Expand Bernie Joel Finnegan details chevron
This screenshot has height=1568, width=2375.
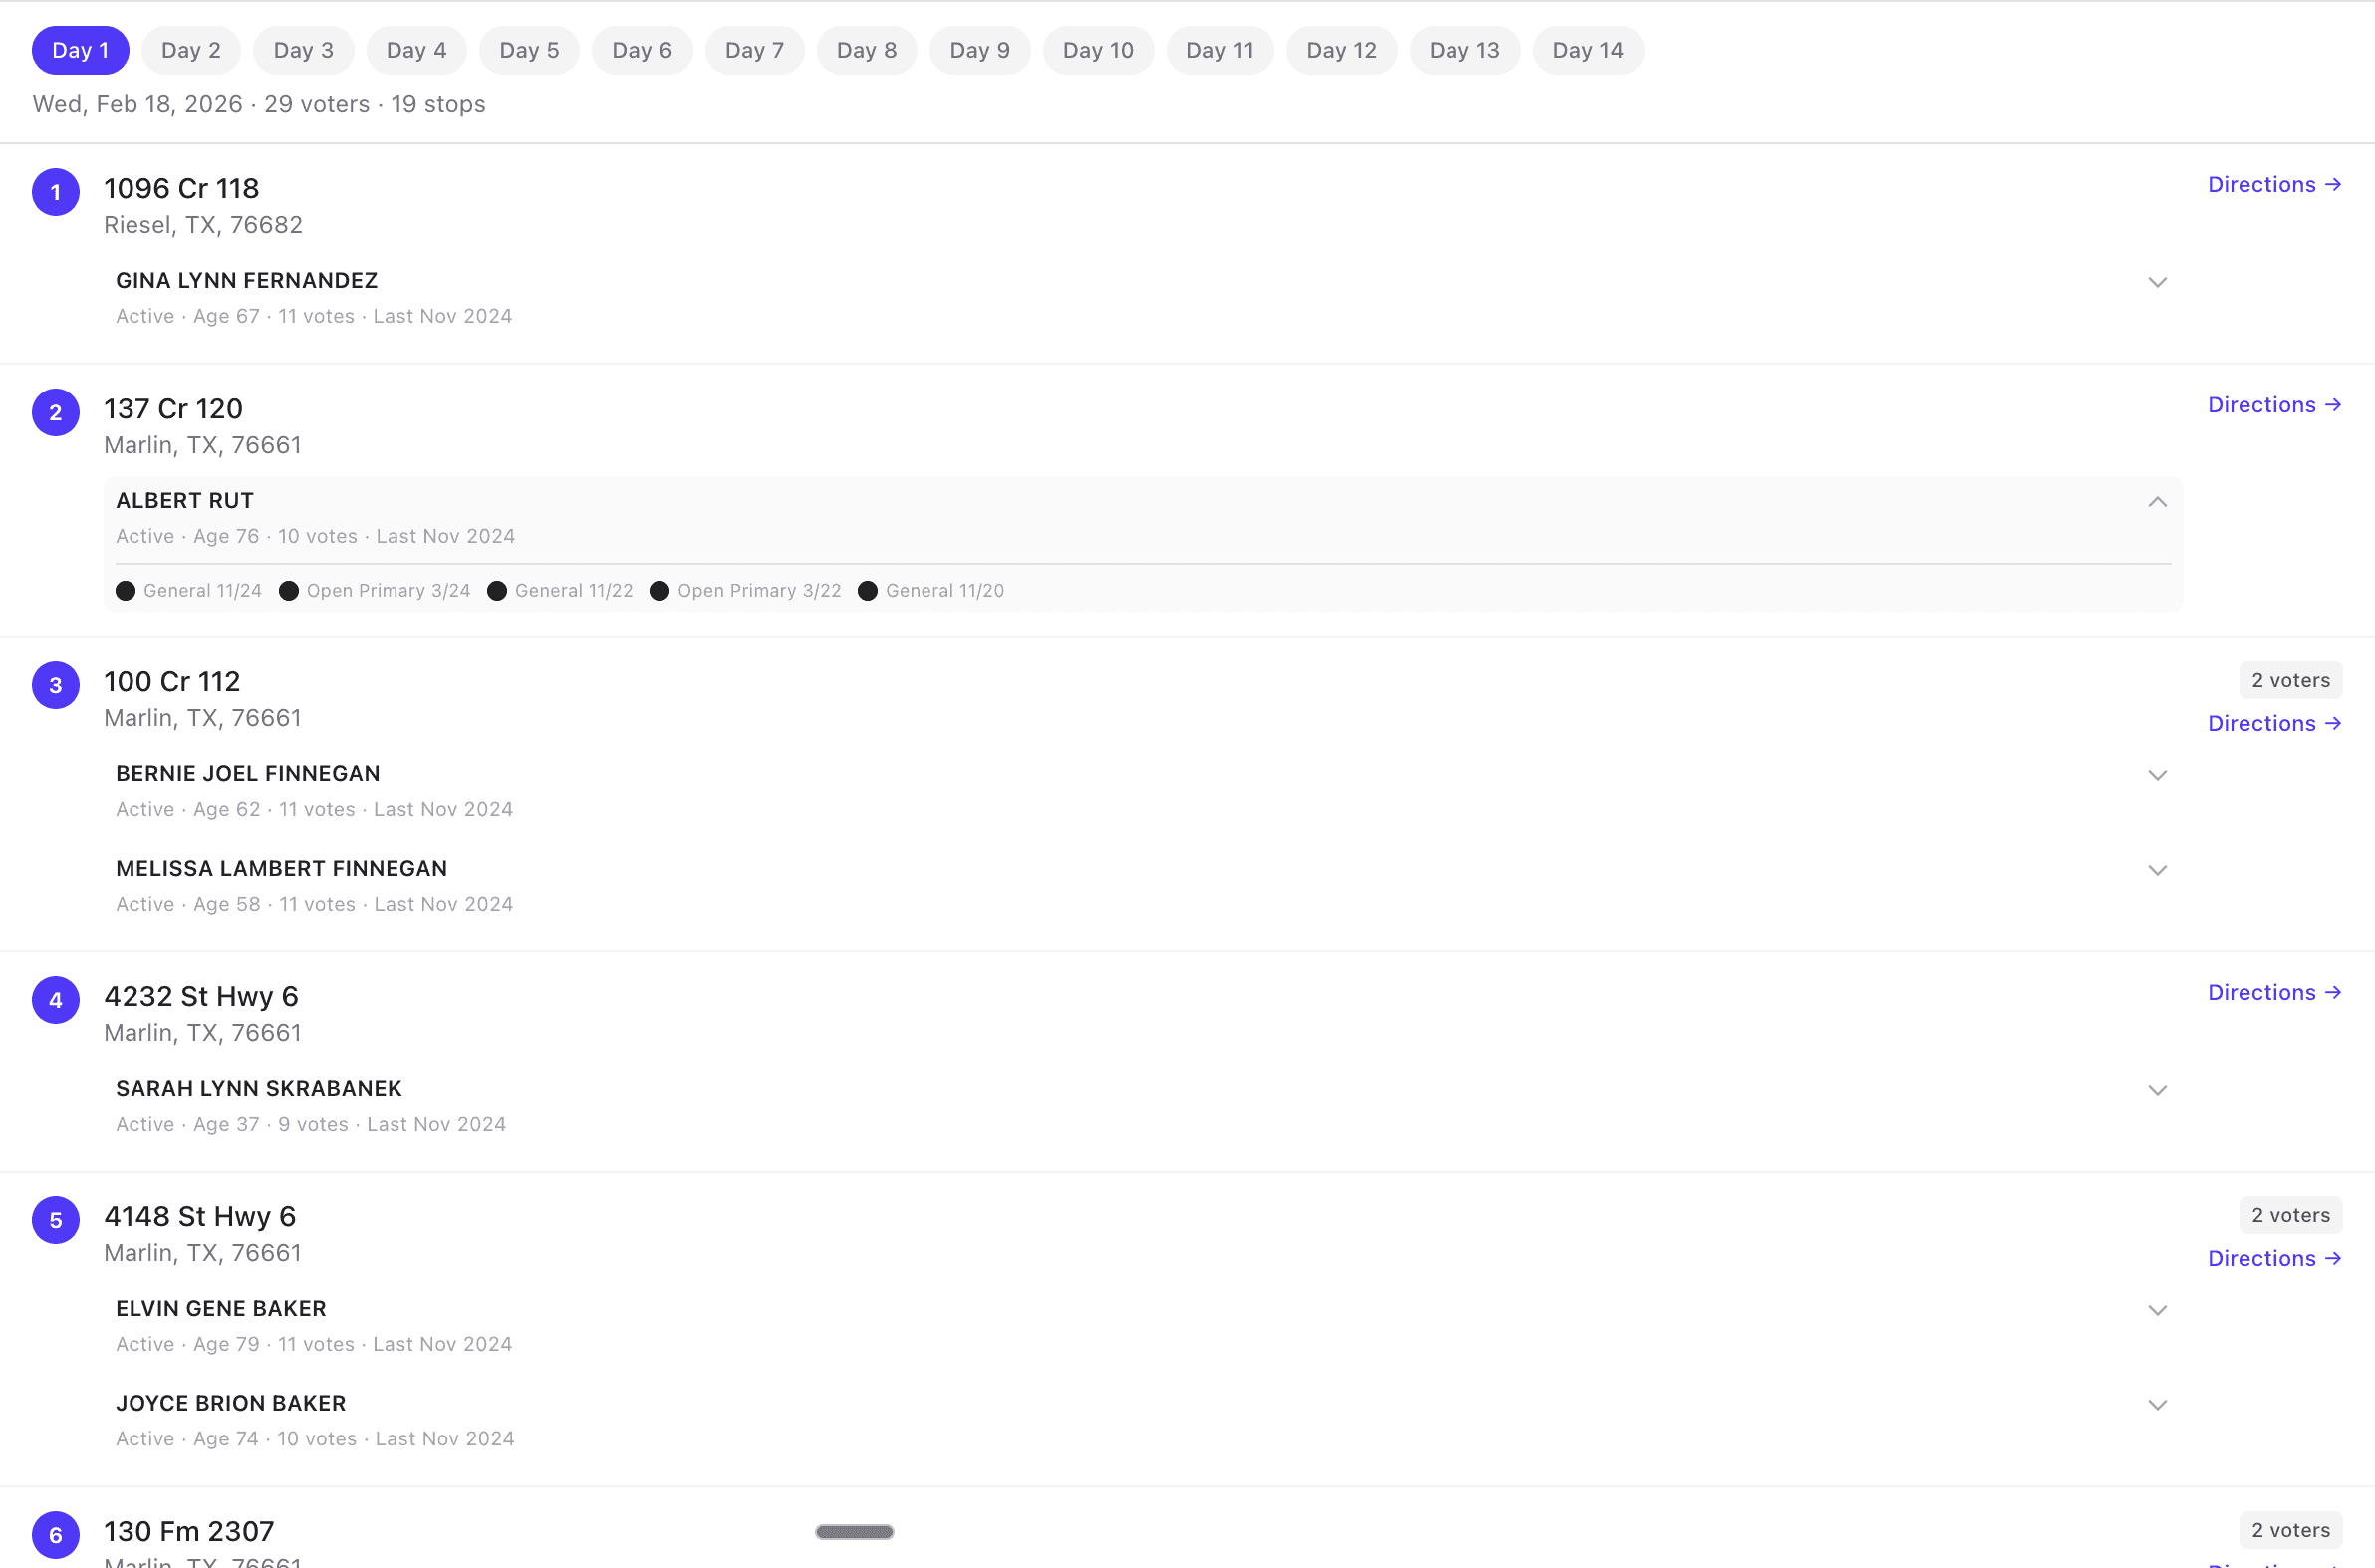point(2157,776)
